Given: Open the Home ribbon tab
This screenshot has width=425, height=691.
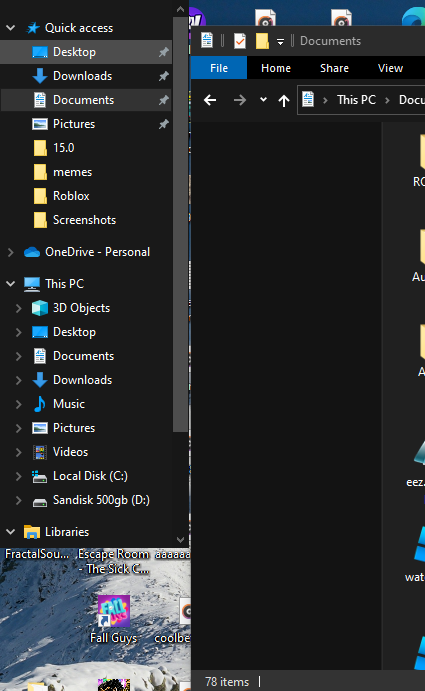Looking at the screenshot, I should [x=276, y=68].
